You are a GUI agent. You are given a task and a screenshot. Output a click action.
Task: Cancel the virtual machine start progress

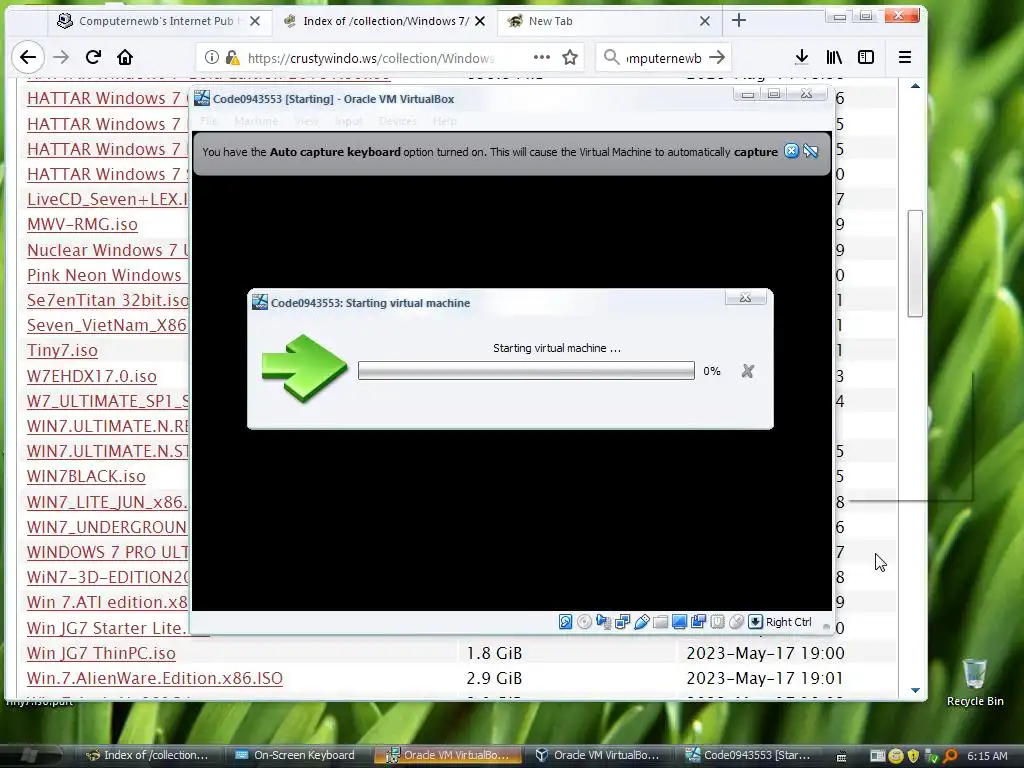point(748,371)
